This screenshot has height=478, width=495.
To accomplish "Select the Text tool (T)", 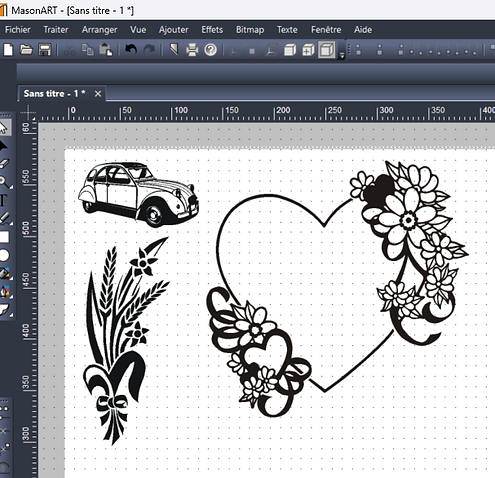I will [3, 200].
